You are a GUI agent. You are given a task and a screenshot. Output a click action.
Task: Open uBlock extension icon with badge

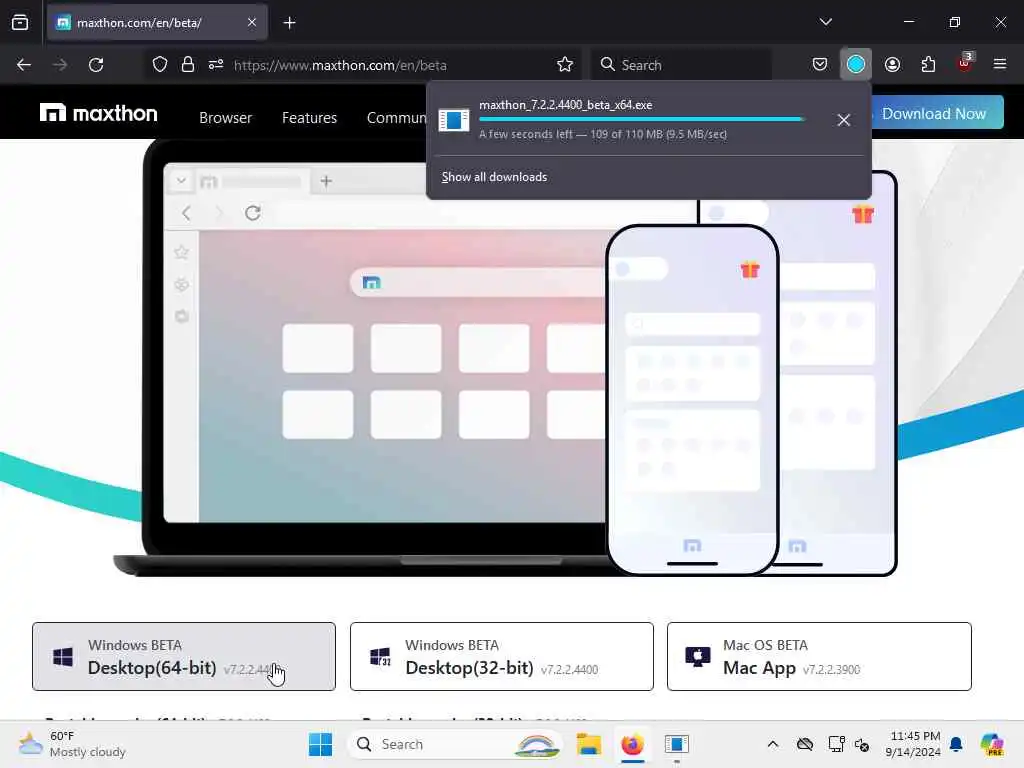tap(965, 63)
